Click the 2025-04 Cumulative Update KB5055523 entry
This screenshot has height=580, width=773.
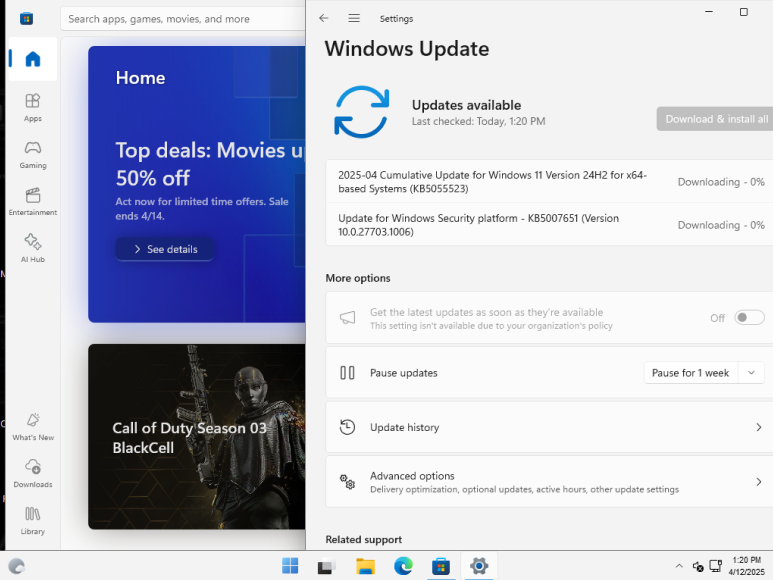(x=549, y=181)
